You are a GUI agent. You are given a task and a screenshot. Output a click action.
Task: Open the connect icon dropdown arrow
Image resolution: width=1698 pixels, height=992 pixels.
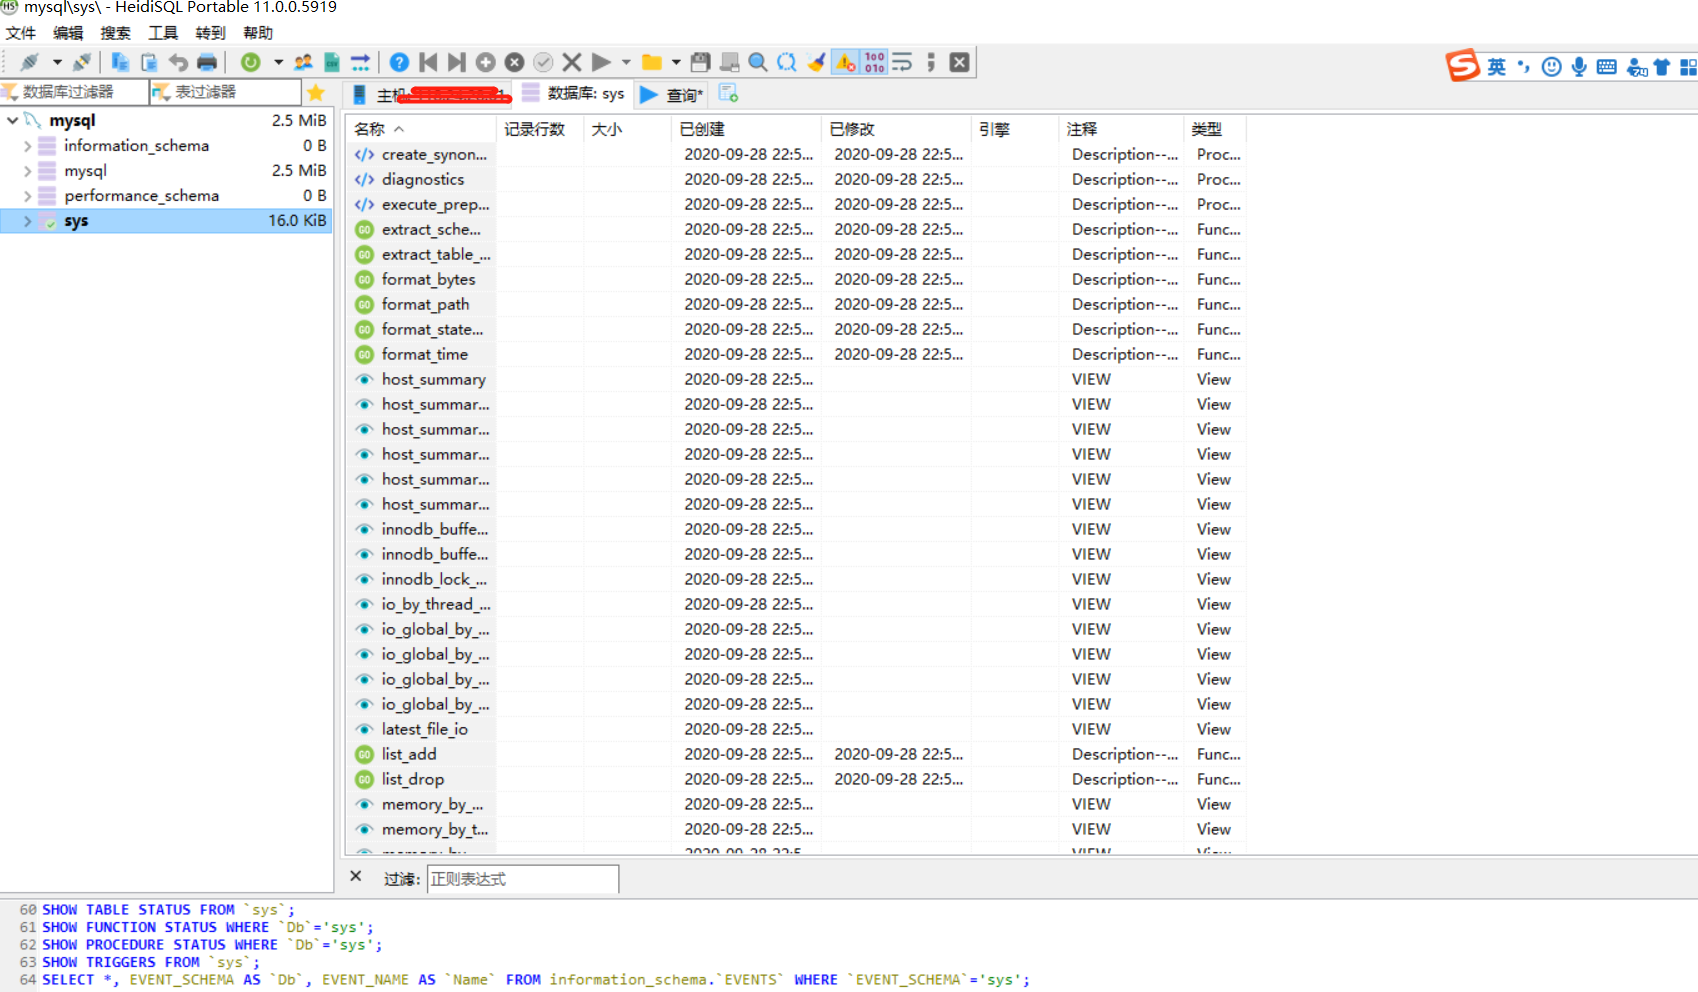[x=57, y=62]
